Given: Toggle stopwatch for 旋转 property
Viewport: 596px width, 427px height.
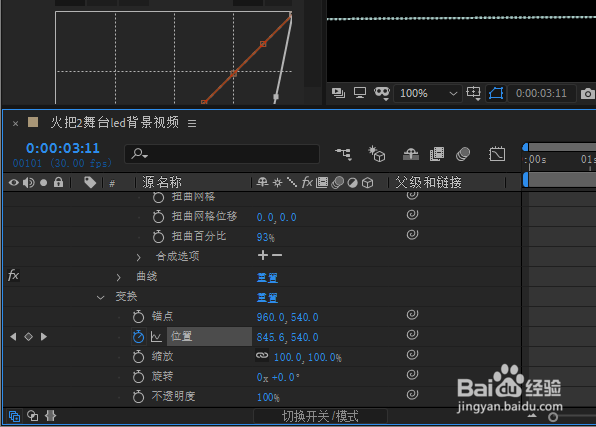Looking at the screenshot, I should coord(138,376).
